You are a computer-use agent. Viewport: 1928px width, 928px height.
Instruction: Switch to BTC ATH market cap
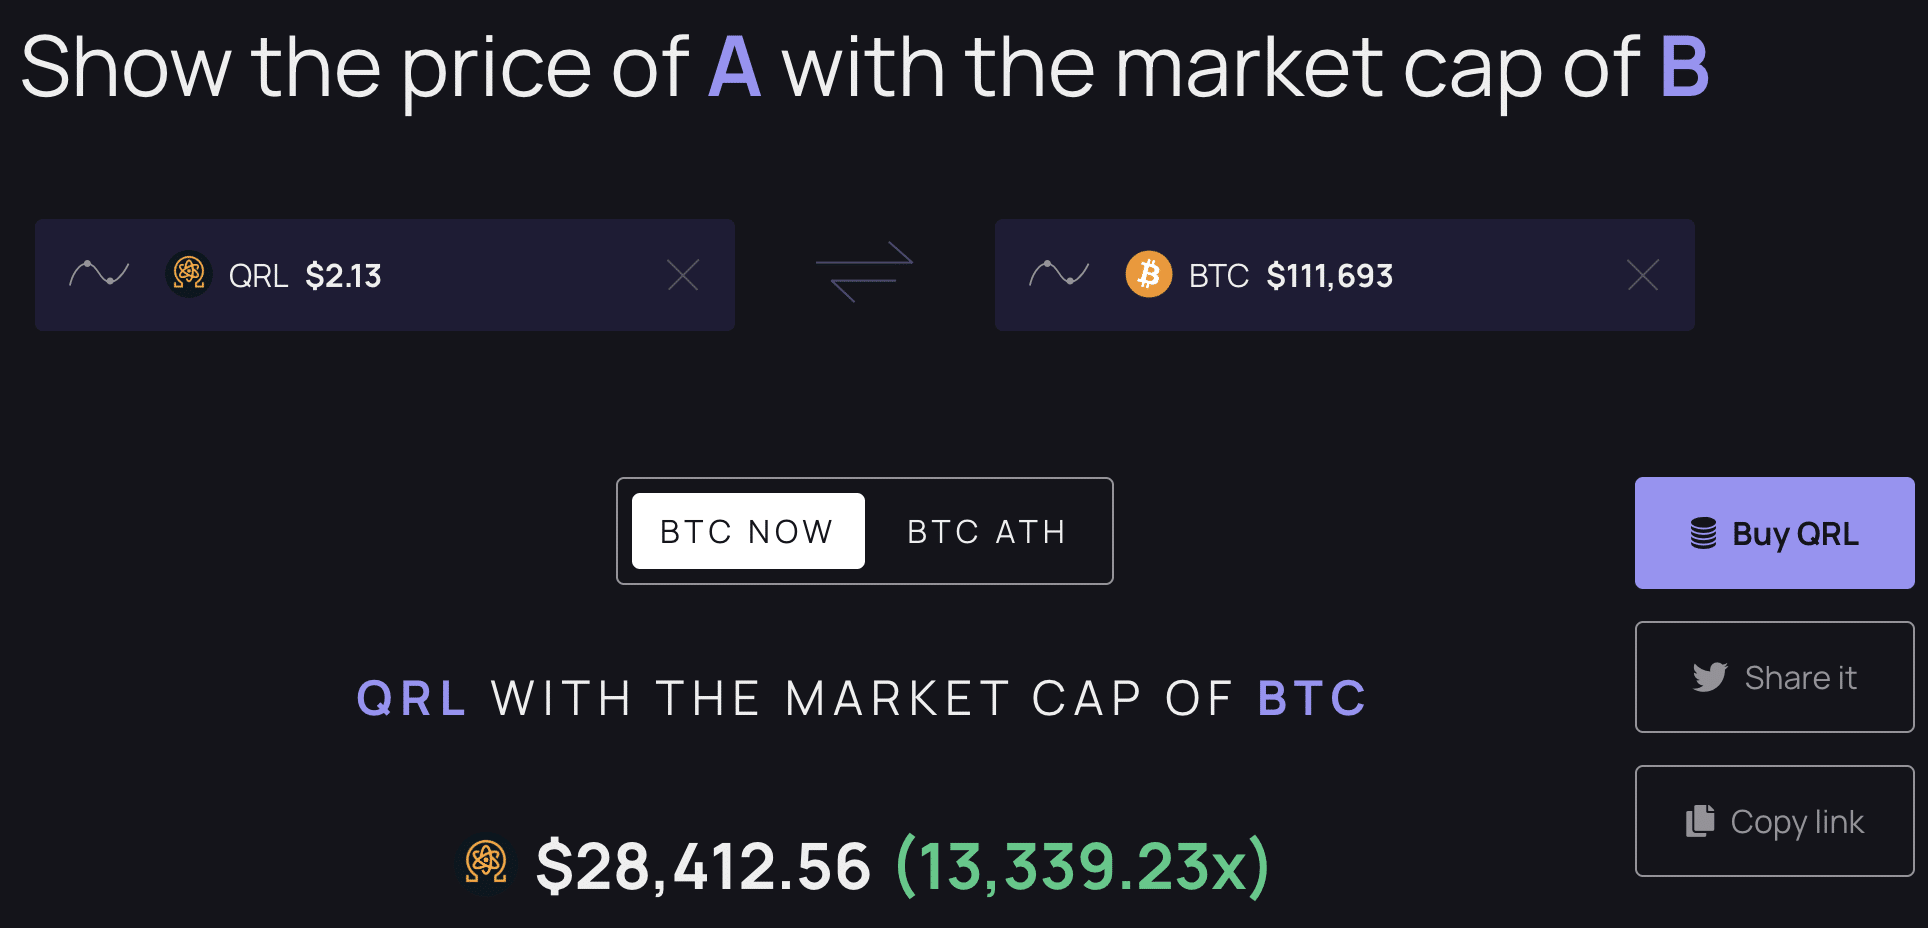point(986,531)
